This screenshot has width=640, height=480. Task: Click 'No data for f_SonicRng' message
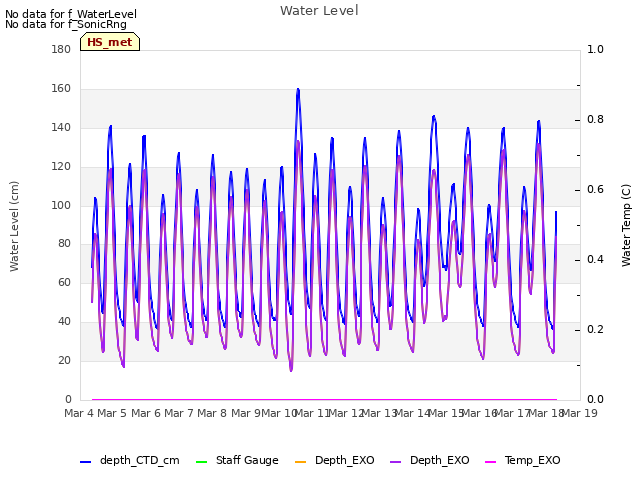[x=66, y=24]
